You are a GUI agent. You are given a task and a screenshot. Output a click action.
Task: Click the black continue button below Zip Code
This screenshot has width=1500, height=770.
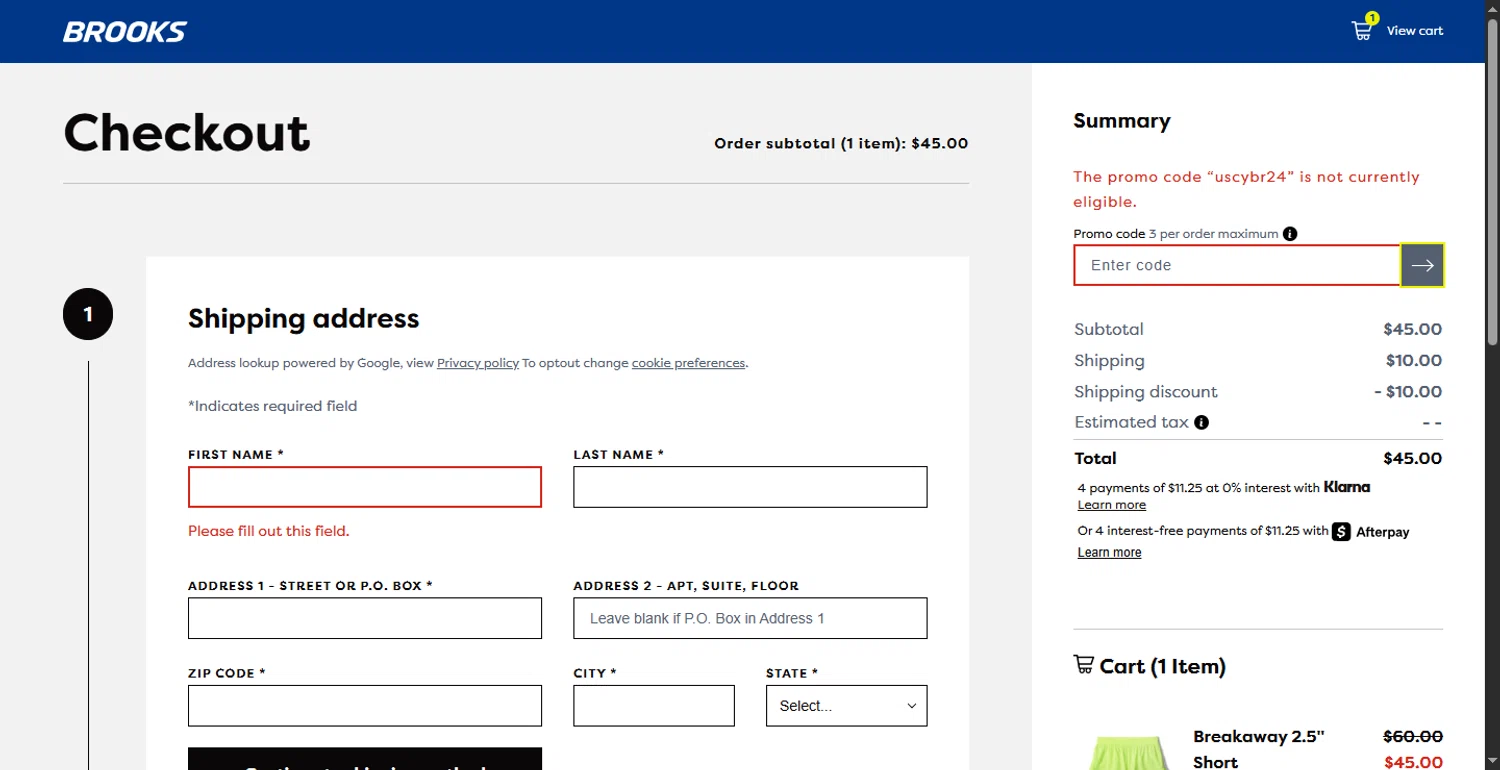(365, 759)
